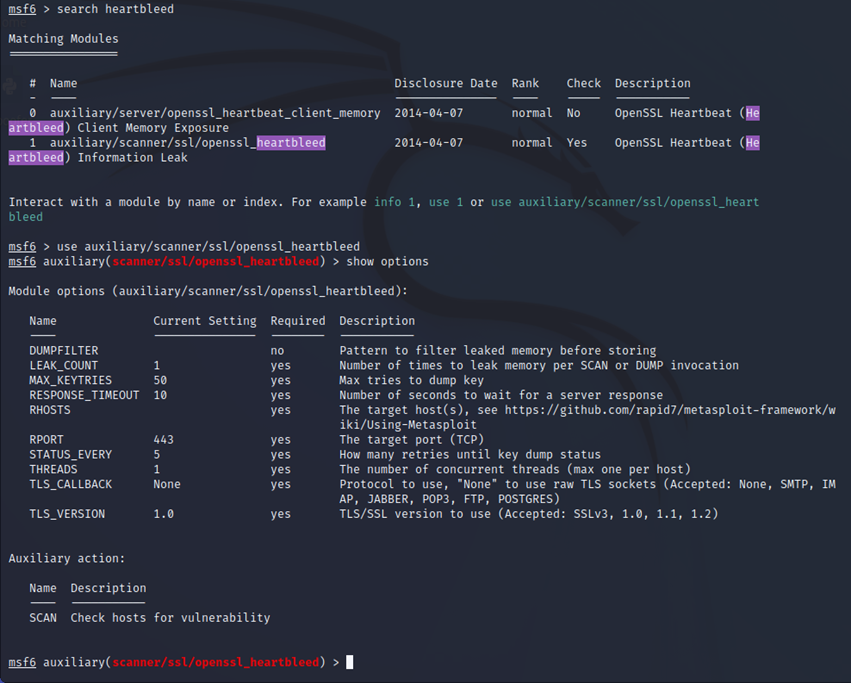Click the RPORT current setting 443
Screen dimensions: 851x683
click(164, 439)
